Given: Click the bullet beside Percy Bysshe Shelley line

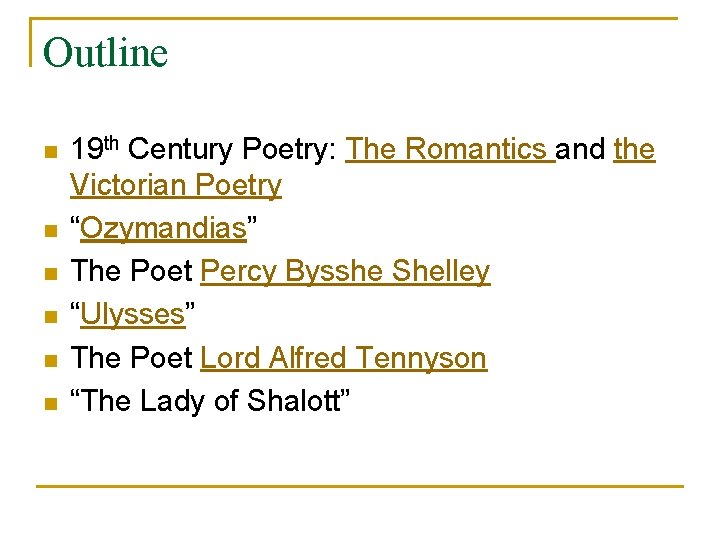Looking at the screenshot, I should pos(51,274).
